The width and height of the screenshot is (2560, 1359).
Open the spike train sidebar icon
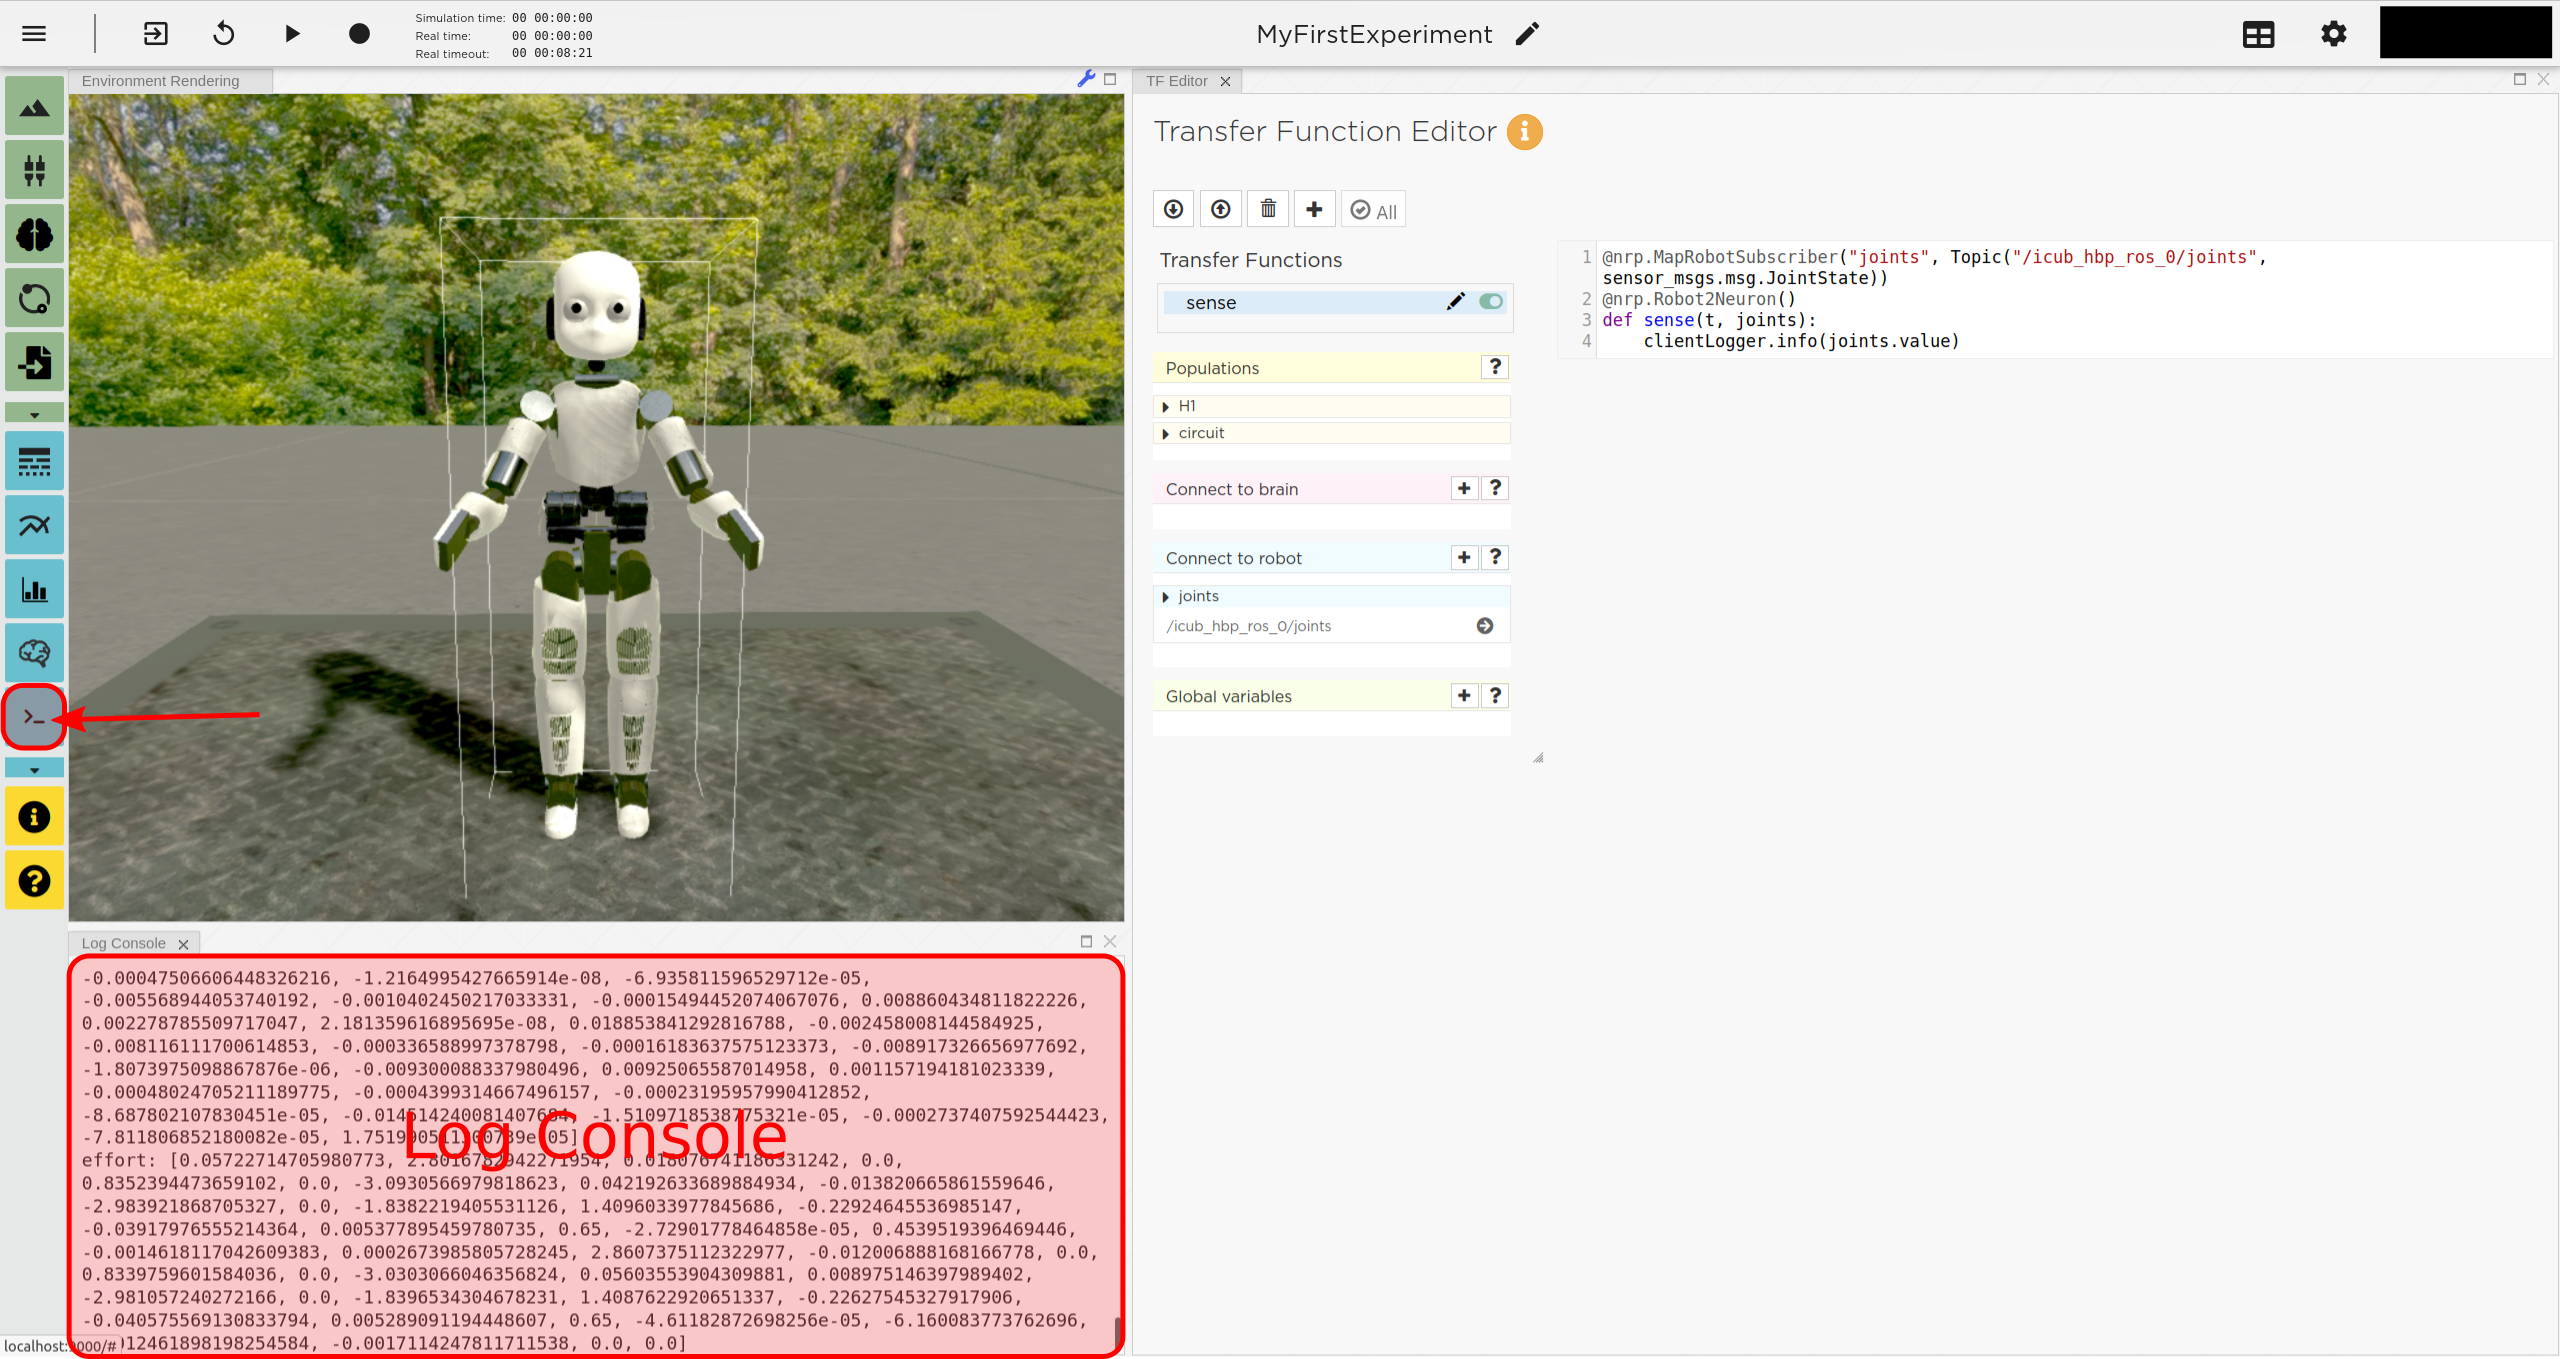(x=35, y=462)
